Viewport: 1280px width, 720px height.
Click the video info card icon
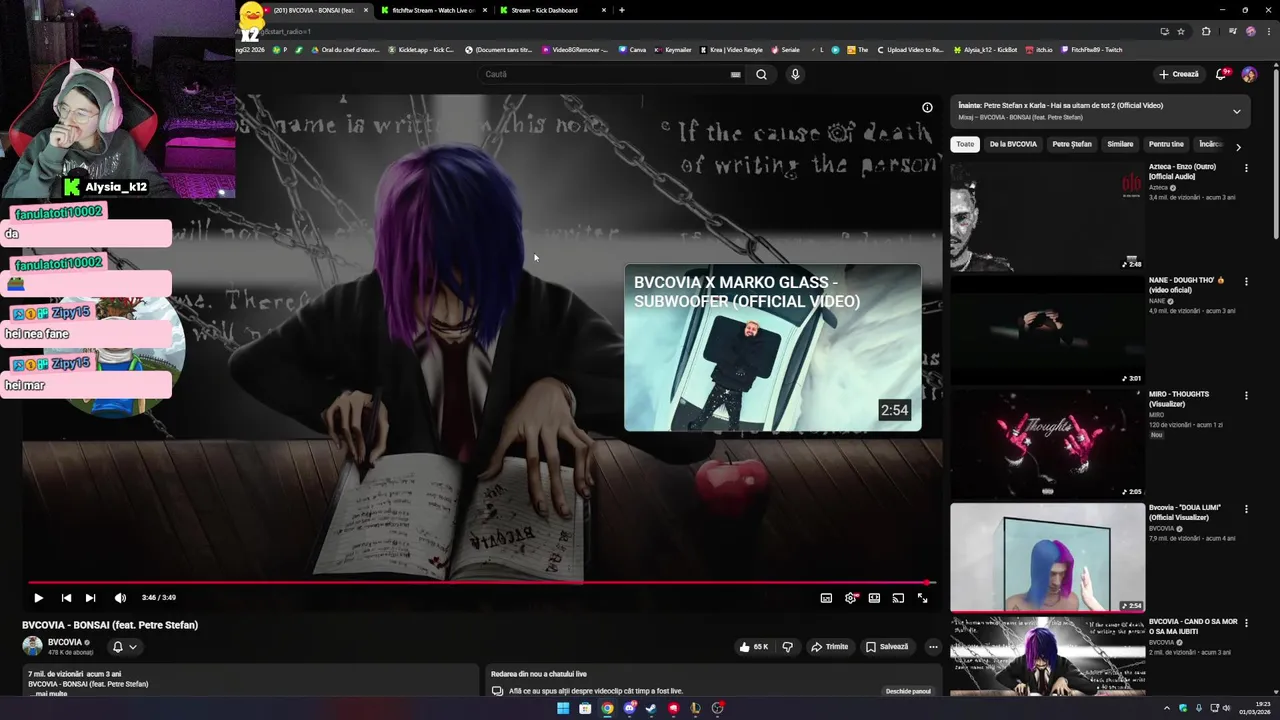tap(927, 107)
